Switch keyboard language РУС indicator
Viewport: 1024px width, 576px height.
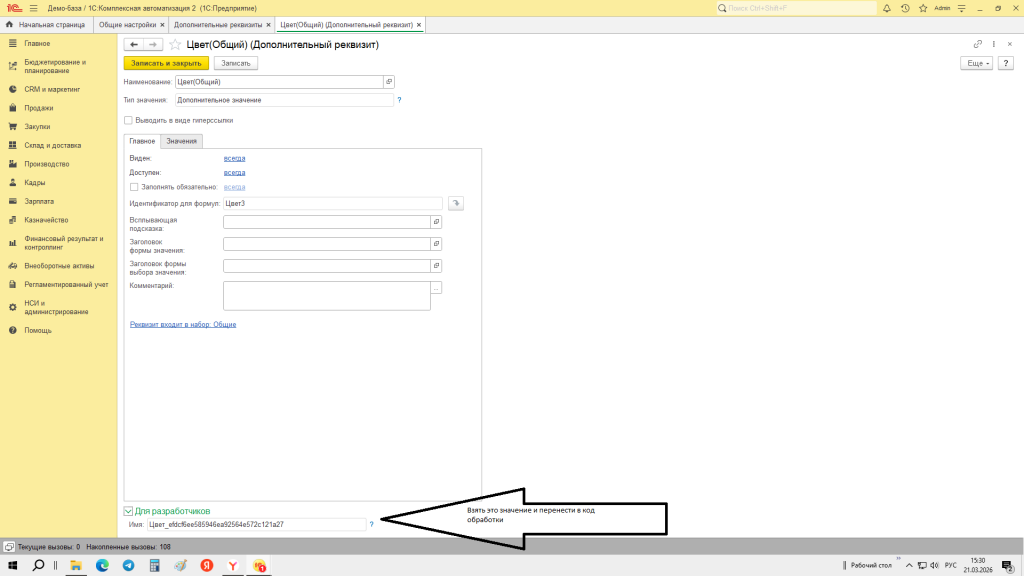click(x=950, y=566)
